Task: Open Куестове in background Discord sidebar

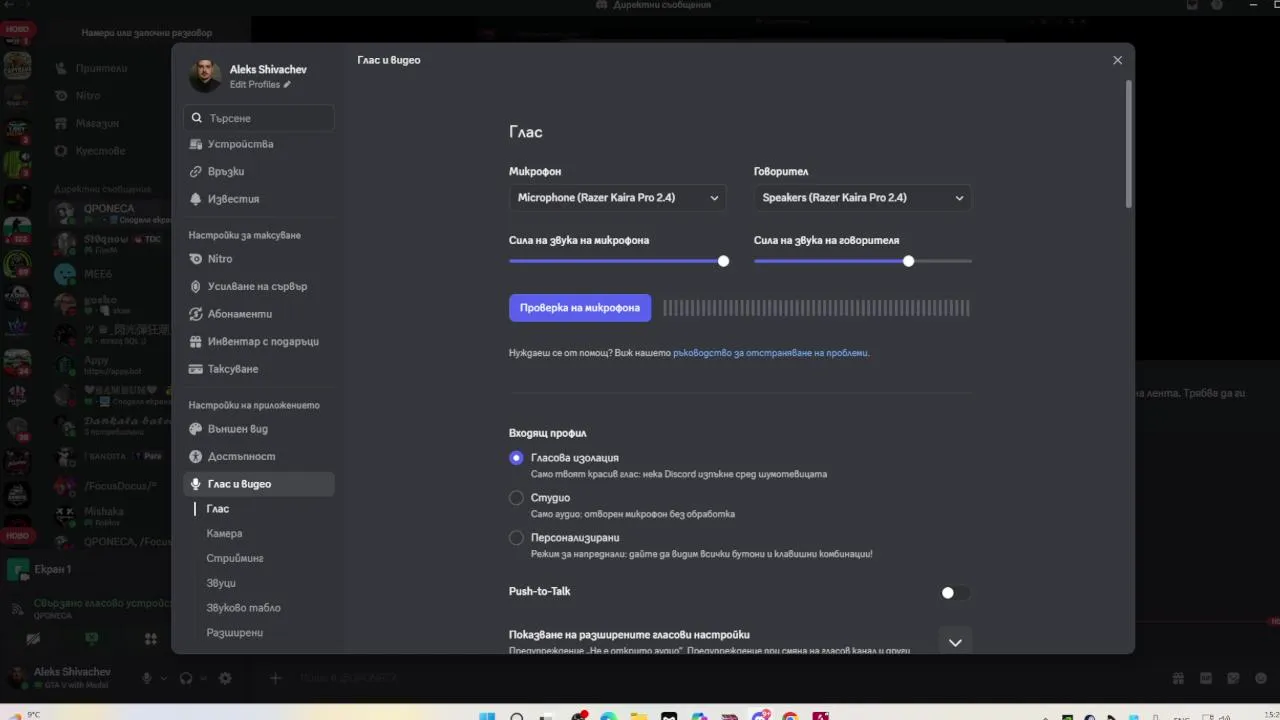Action: point(100,151)
